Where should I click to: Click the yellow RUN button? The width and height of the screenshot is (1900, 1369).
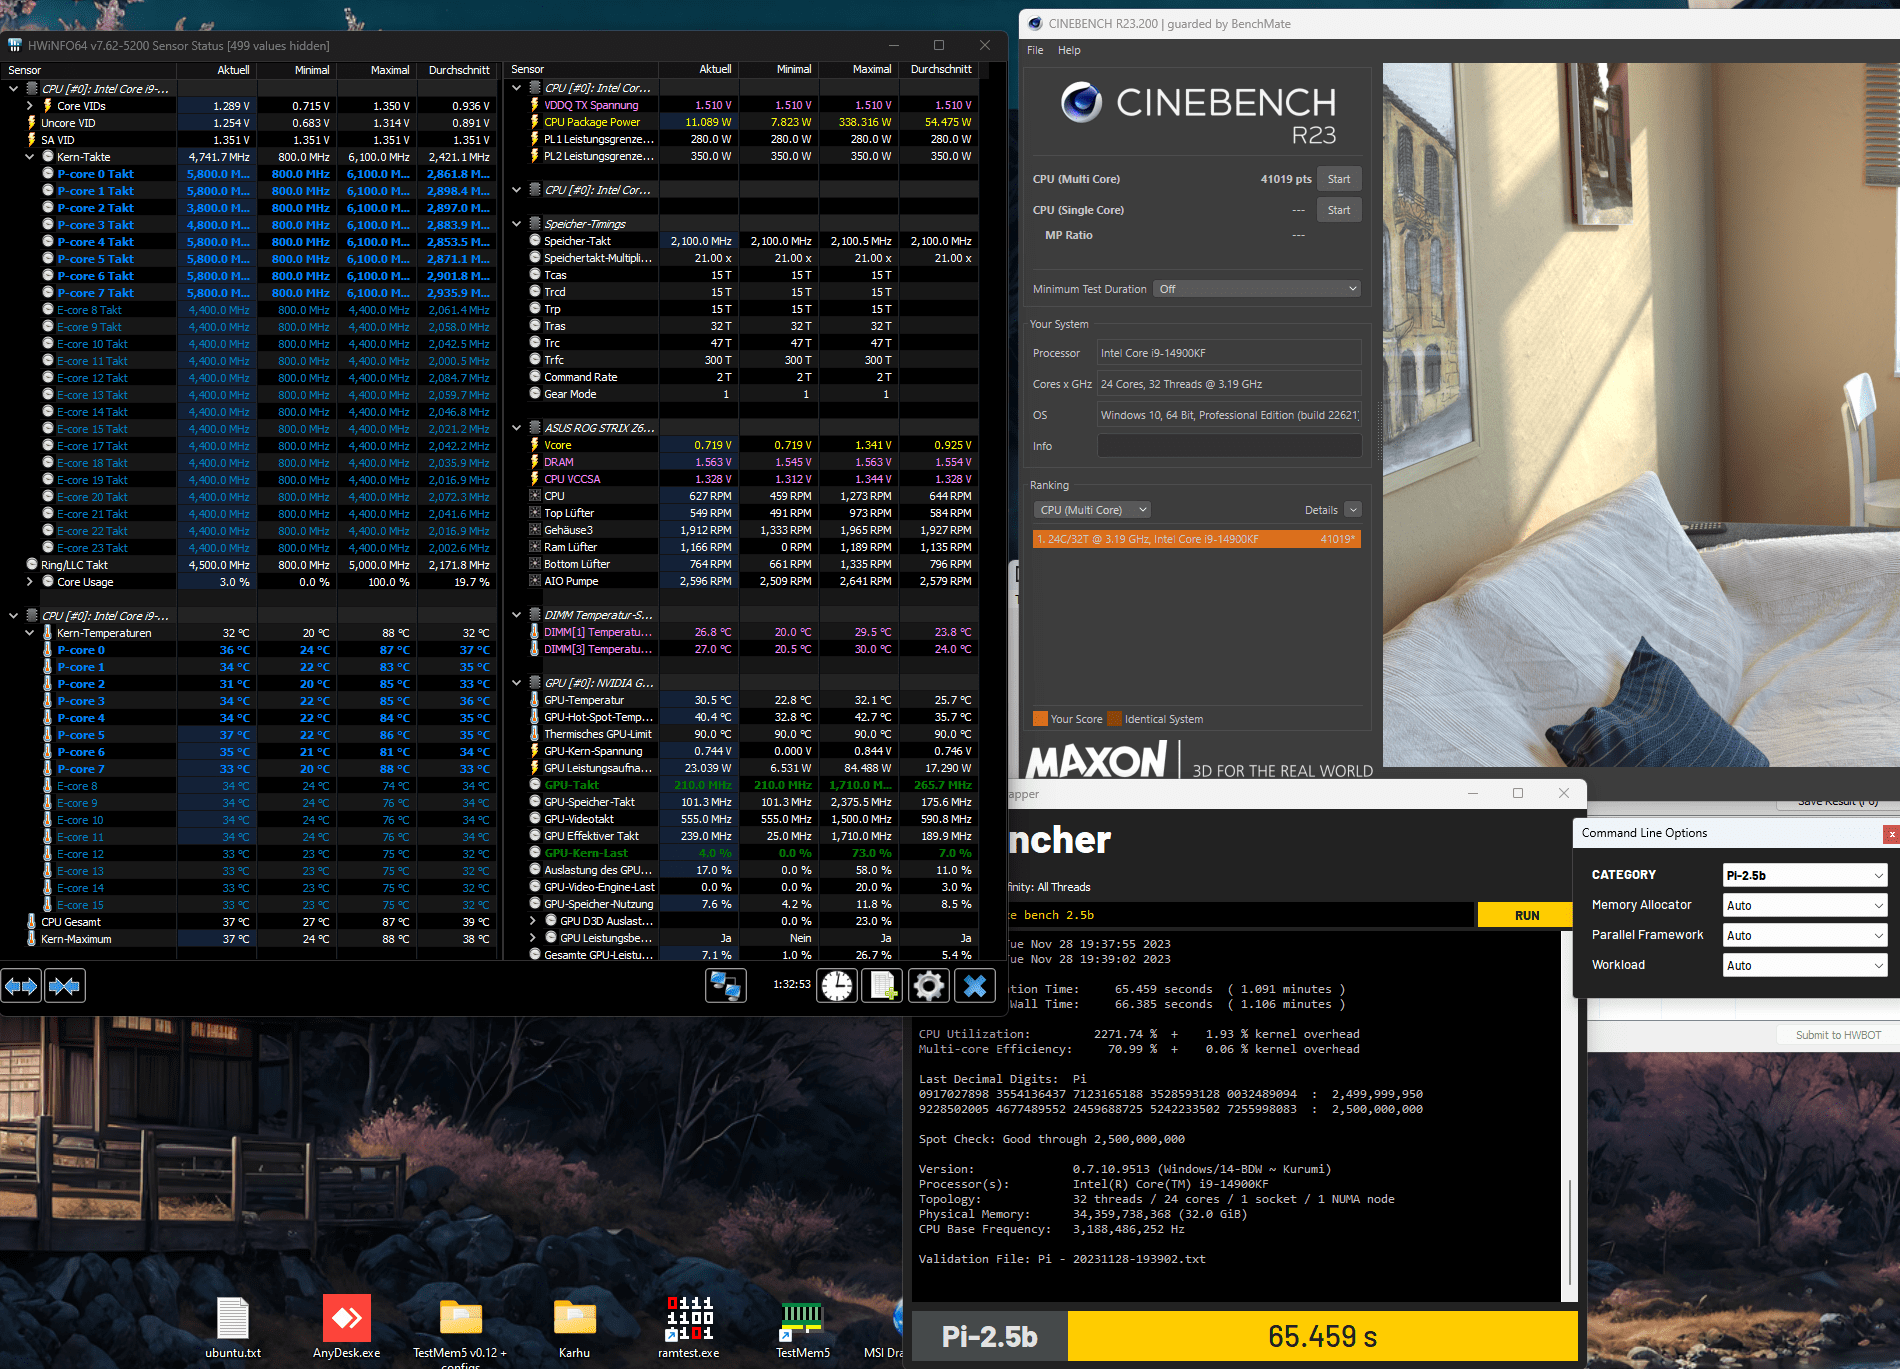1527,915
